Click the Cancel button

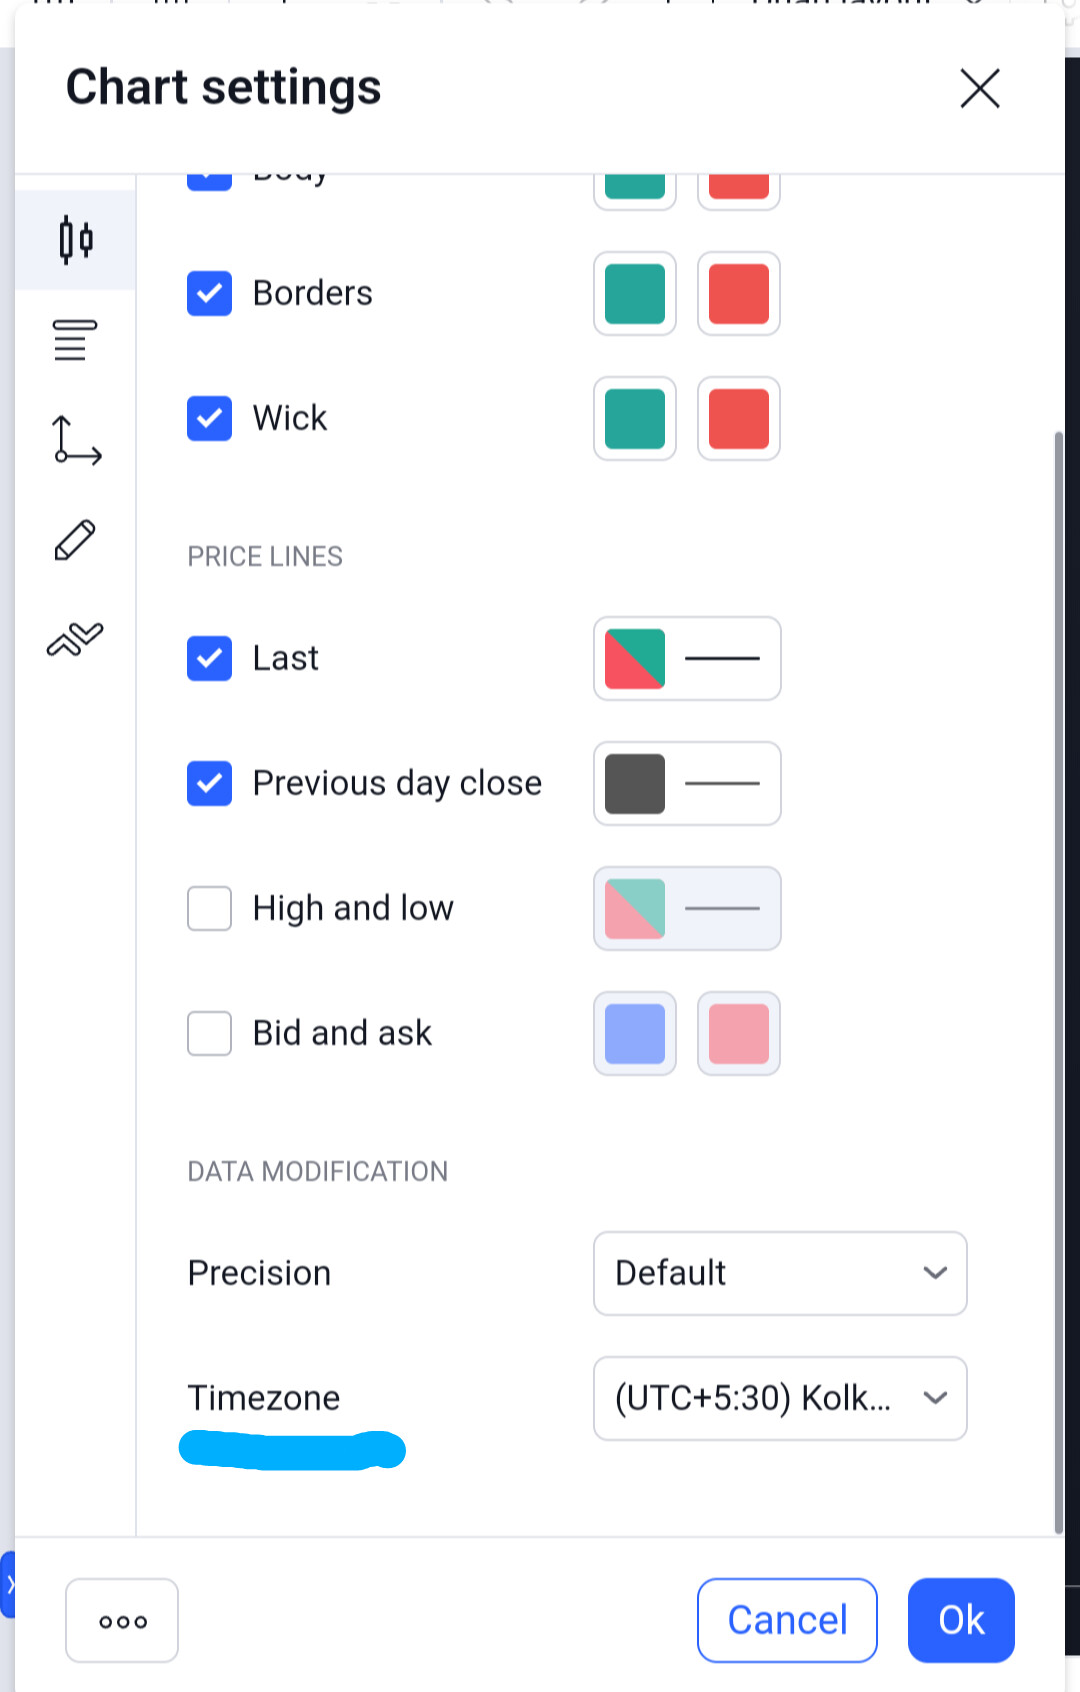pos(787,1620)
